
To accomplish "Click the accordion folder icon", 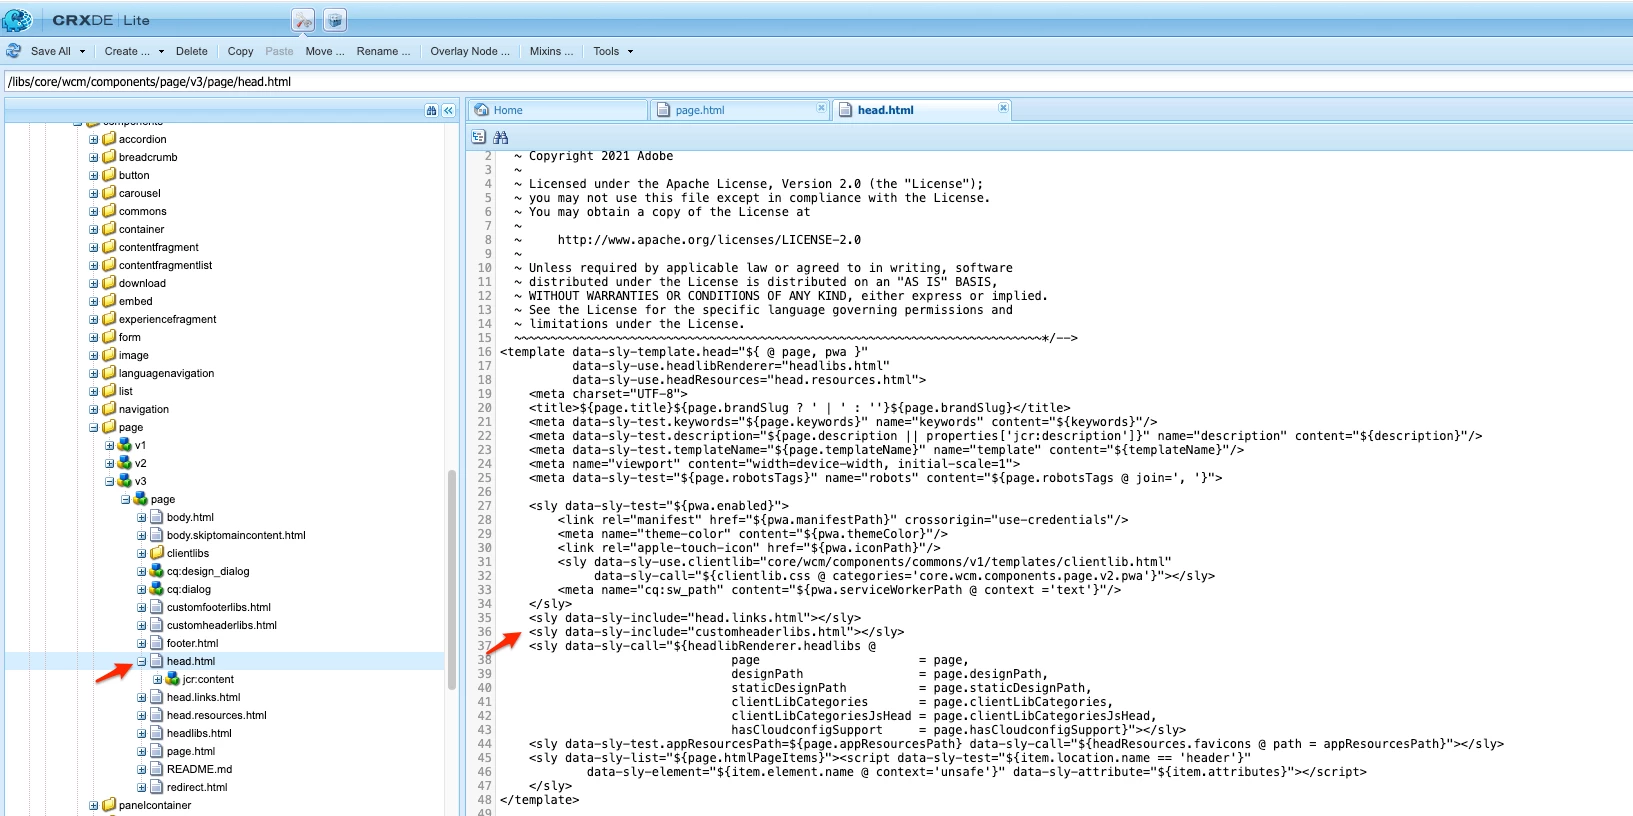I will (x=109, y=139).
